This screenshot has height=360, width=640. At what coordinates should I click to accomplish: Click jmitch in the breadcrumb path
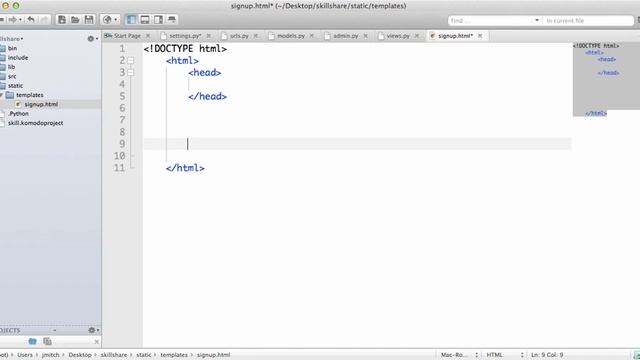pyautogui.click(x=50, y=355)
